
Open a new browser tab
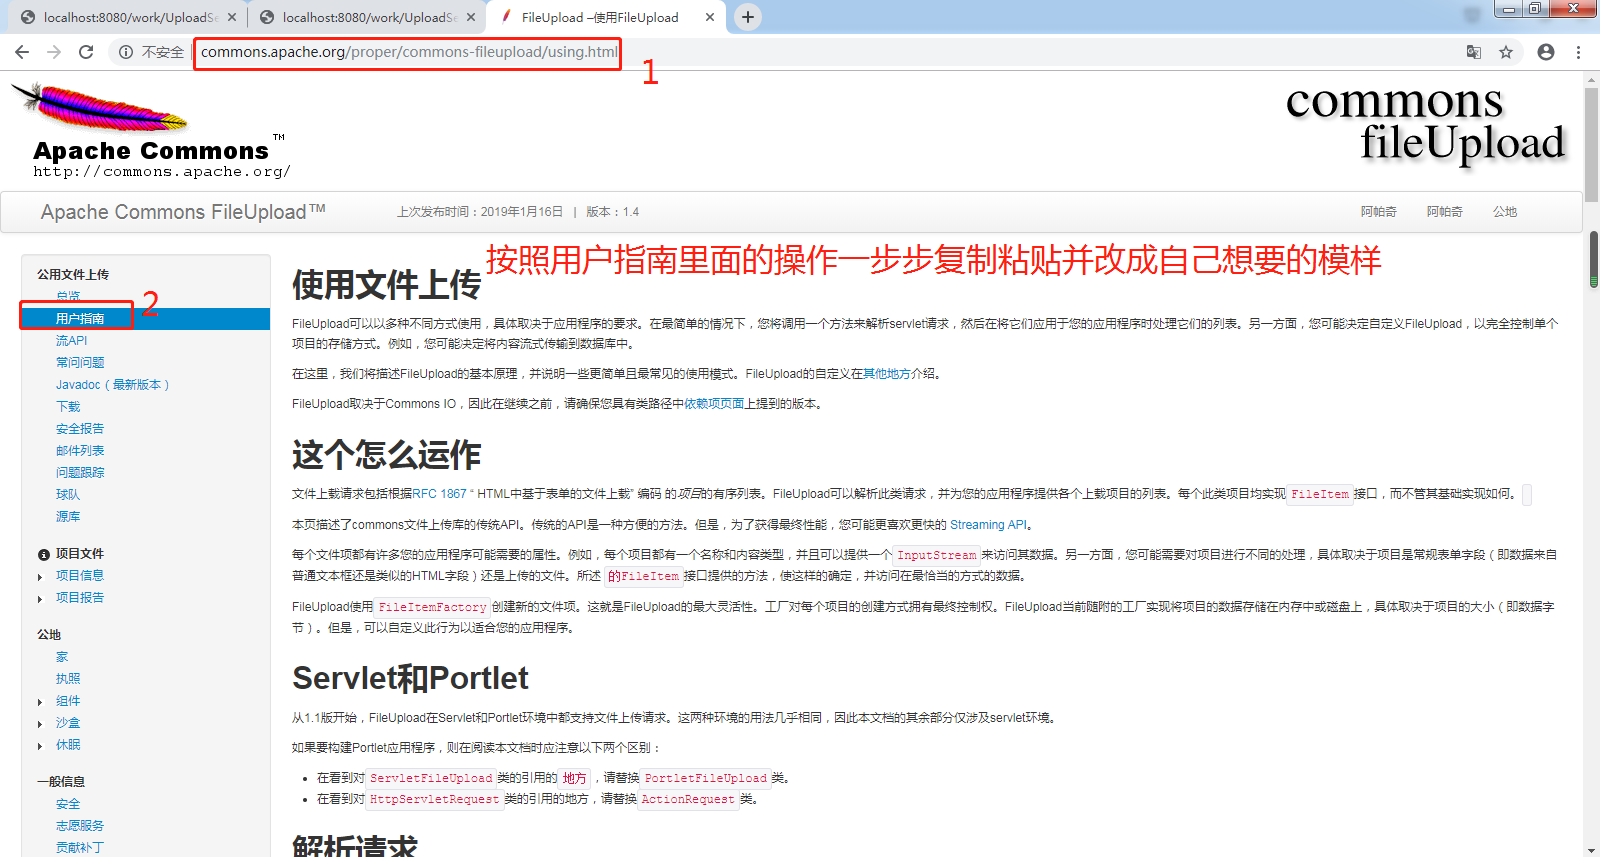748,17
